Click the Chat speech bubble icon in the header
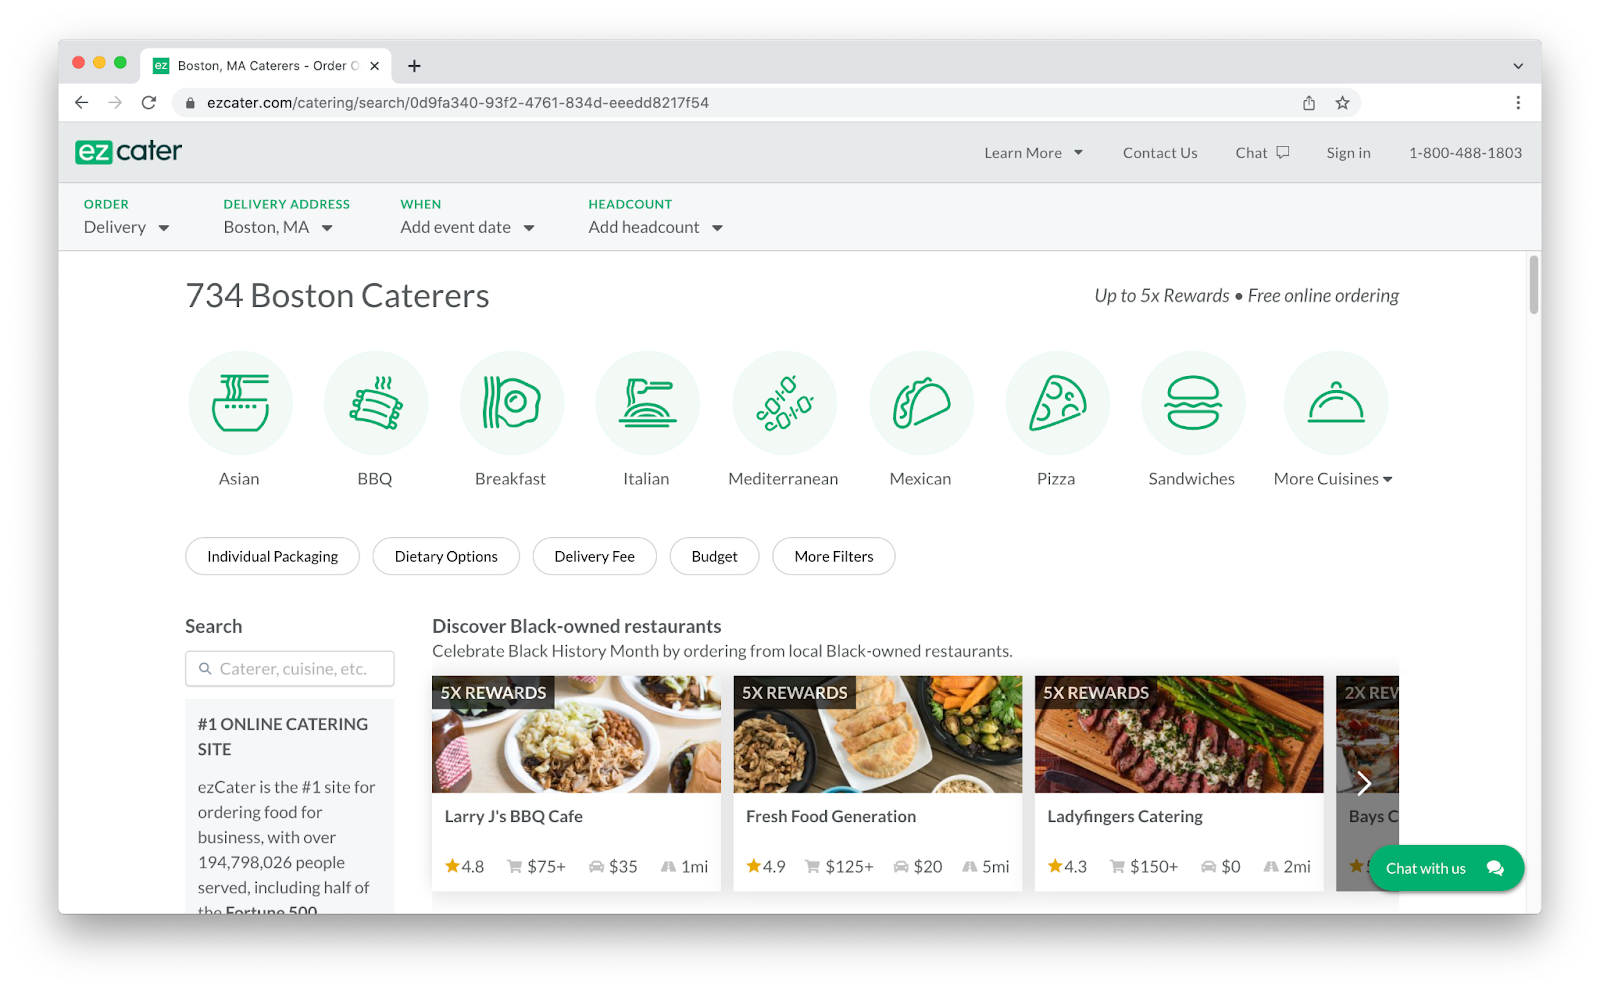This screenshot has height=991, width=1600. (x=1283, y=152)
